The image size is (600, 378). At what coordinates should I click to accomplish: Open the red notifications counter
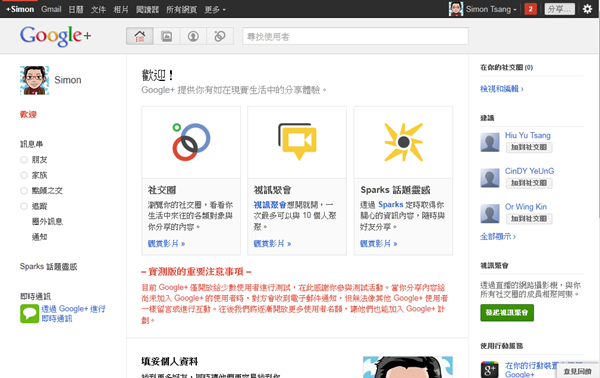pyautogui.click(x=530, y=9)
